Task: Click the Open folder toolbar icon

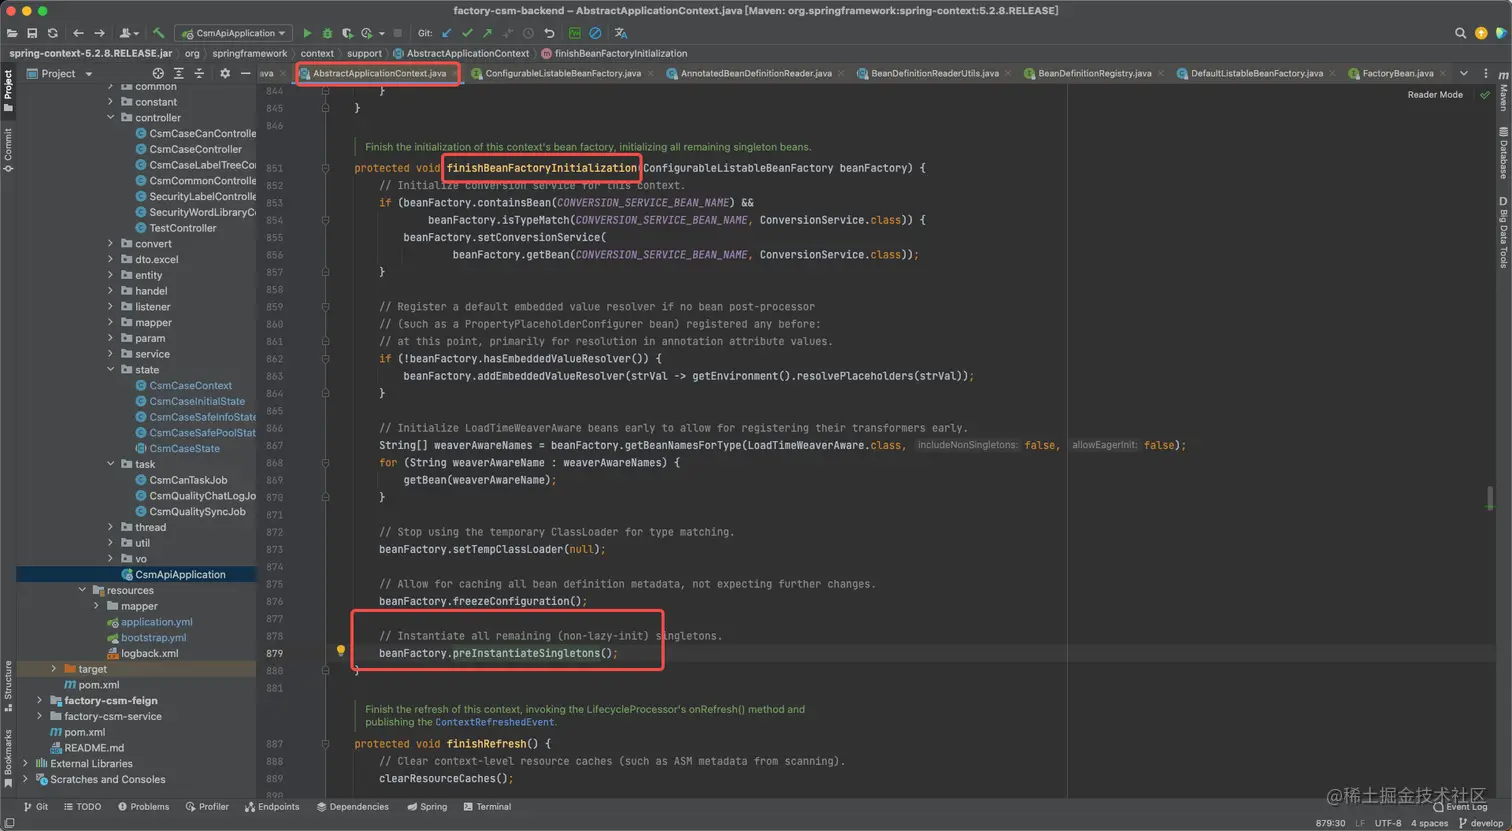Action: coord(12,33)
